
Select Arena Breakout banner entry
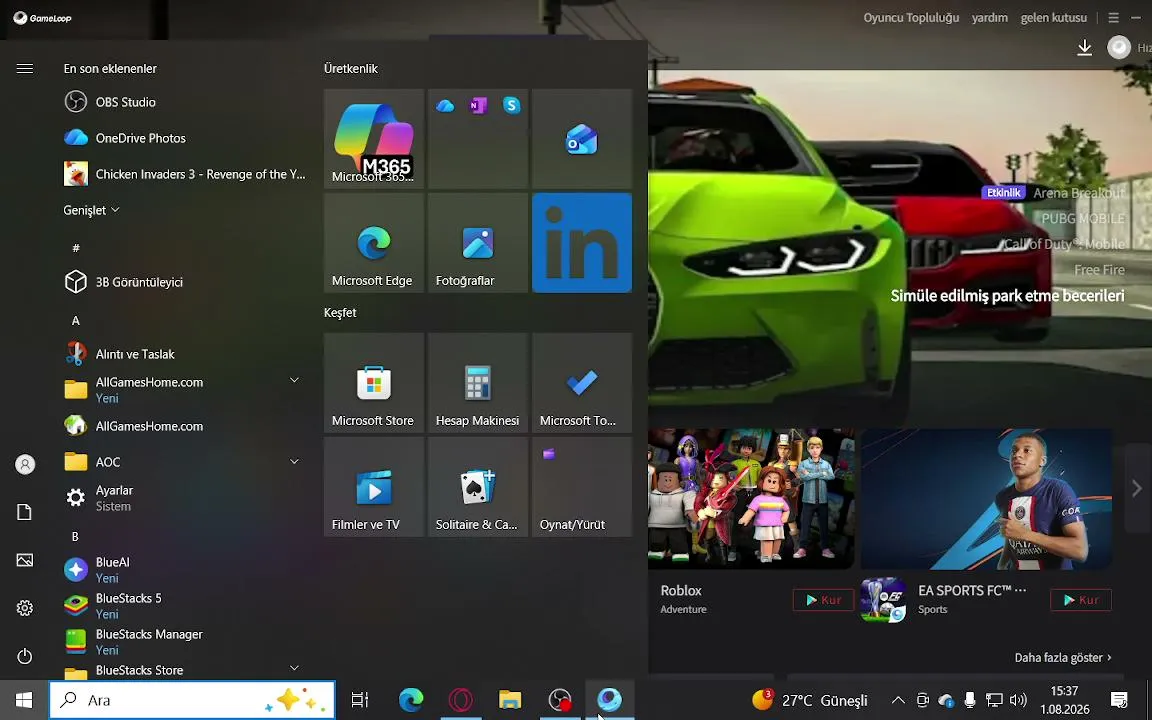point(1079,192)
